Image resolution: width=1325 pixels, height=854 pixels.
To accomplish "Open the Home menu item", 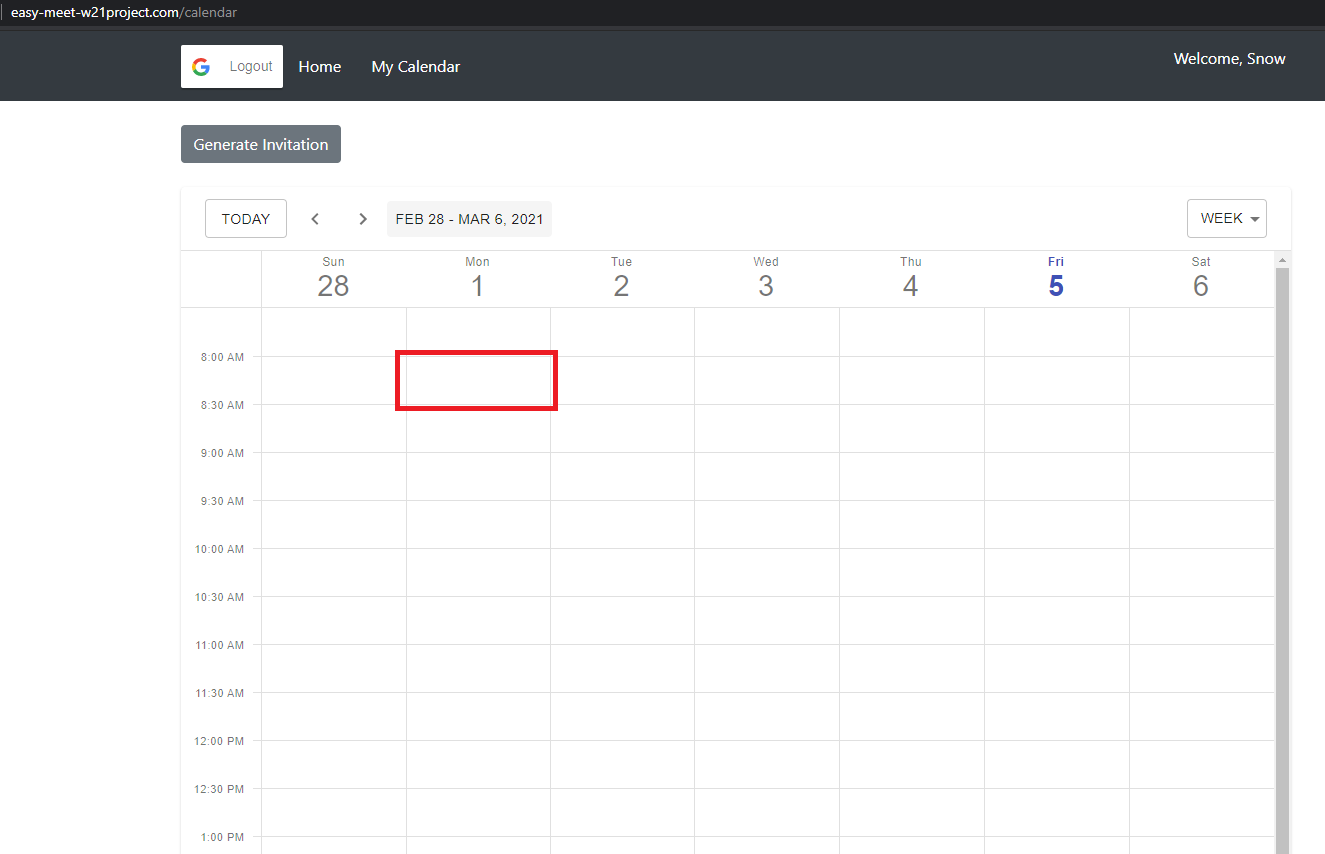I will pos(319,66).
